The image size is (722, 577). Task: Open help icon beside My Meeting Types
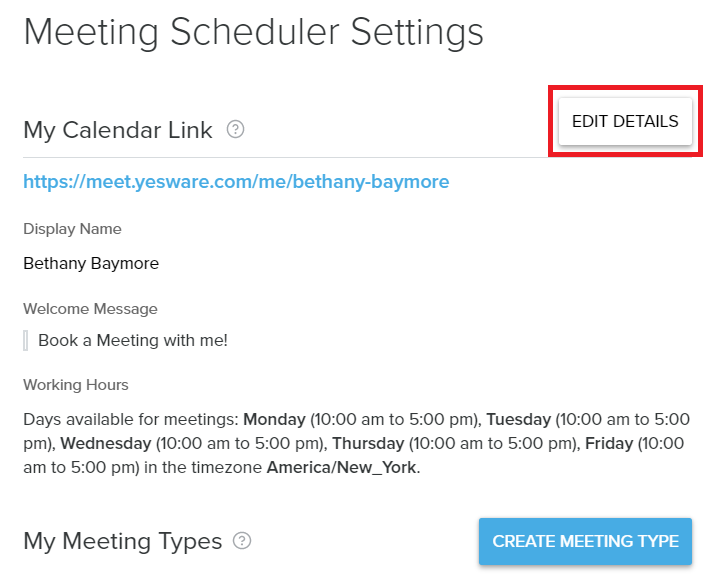point(242,541)
